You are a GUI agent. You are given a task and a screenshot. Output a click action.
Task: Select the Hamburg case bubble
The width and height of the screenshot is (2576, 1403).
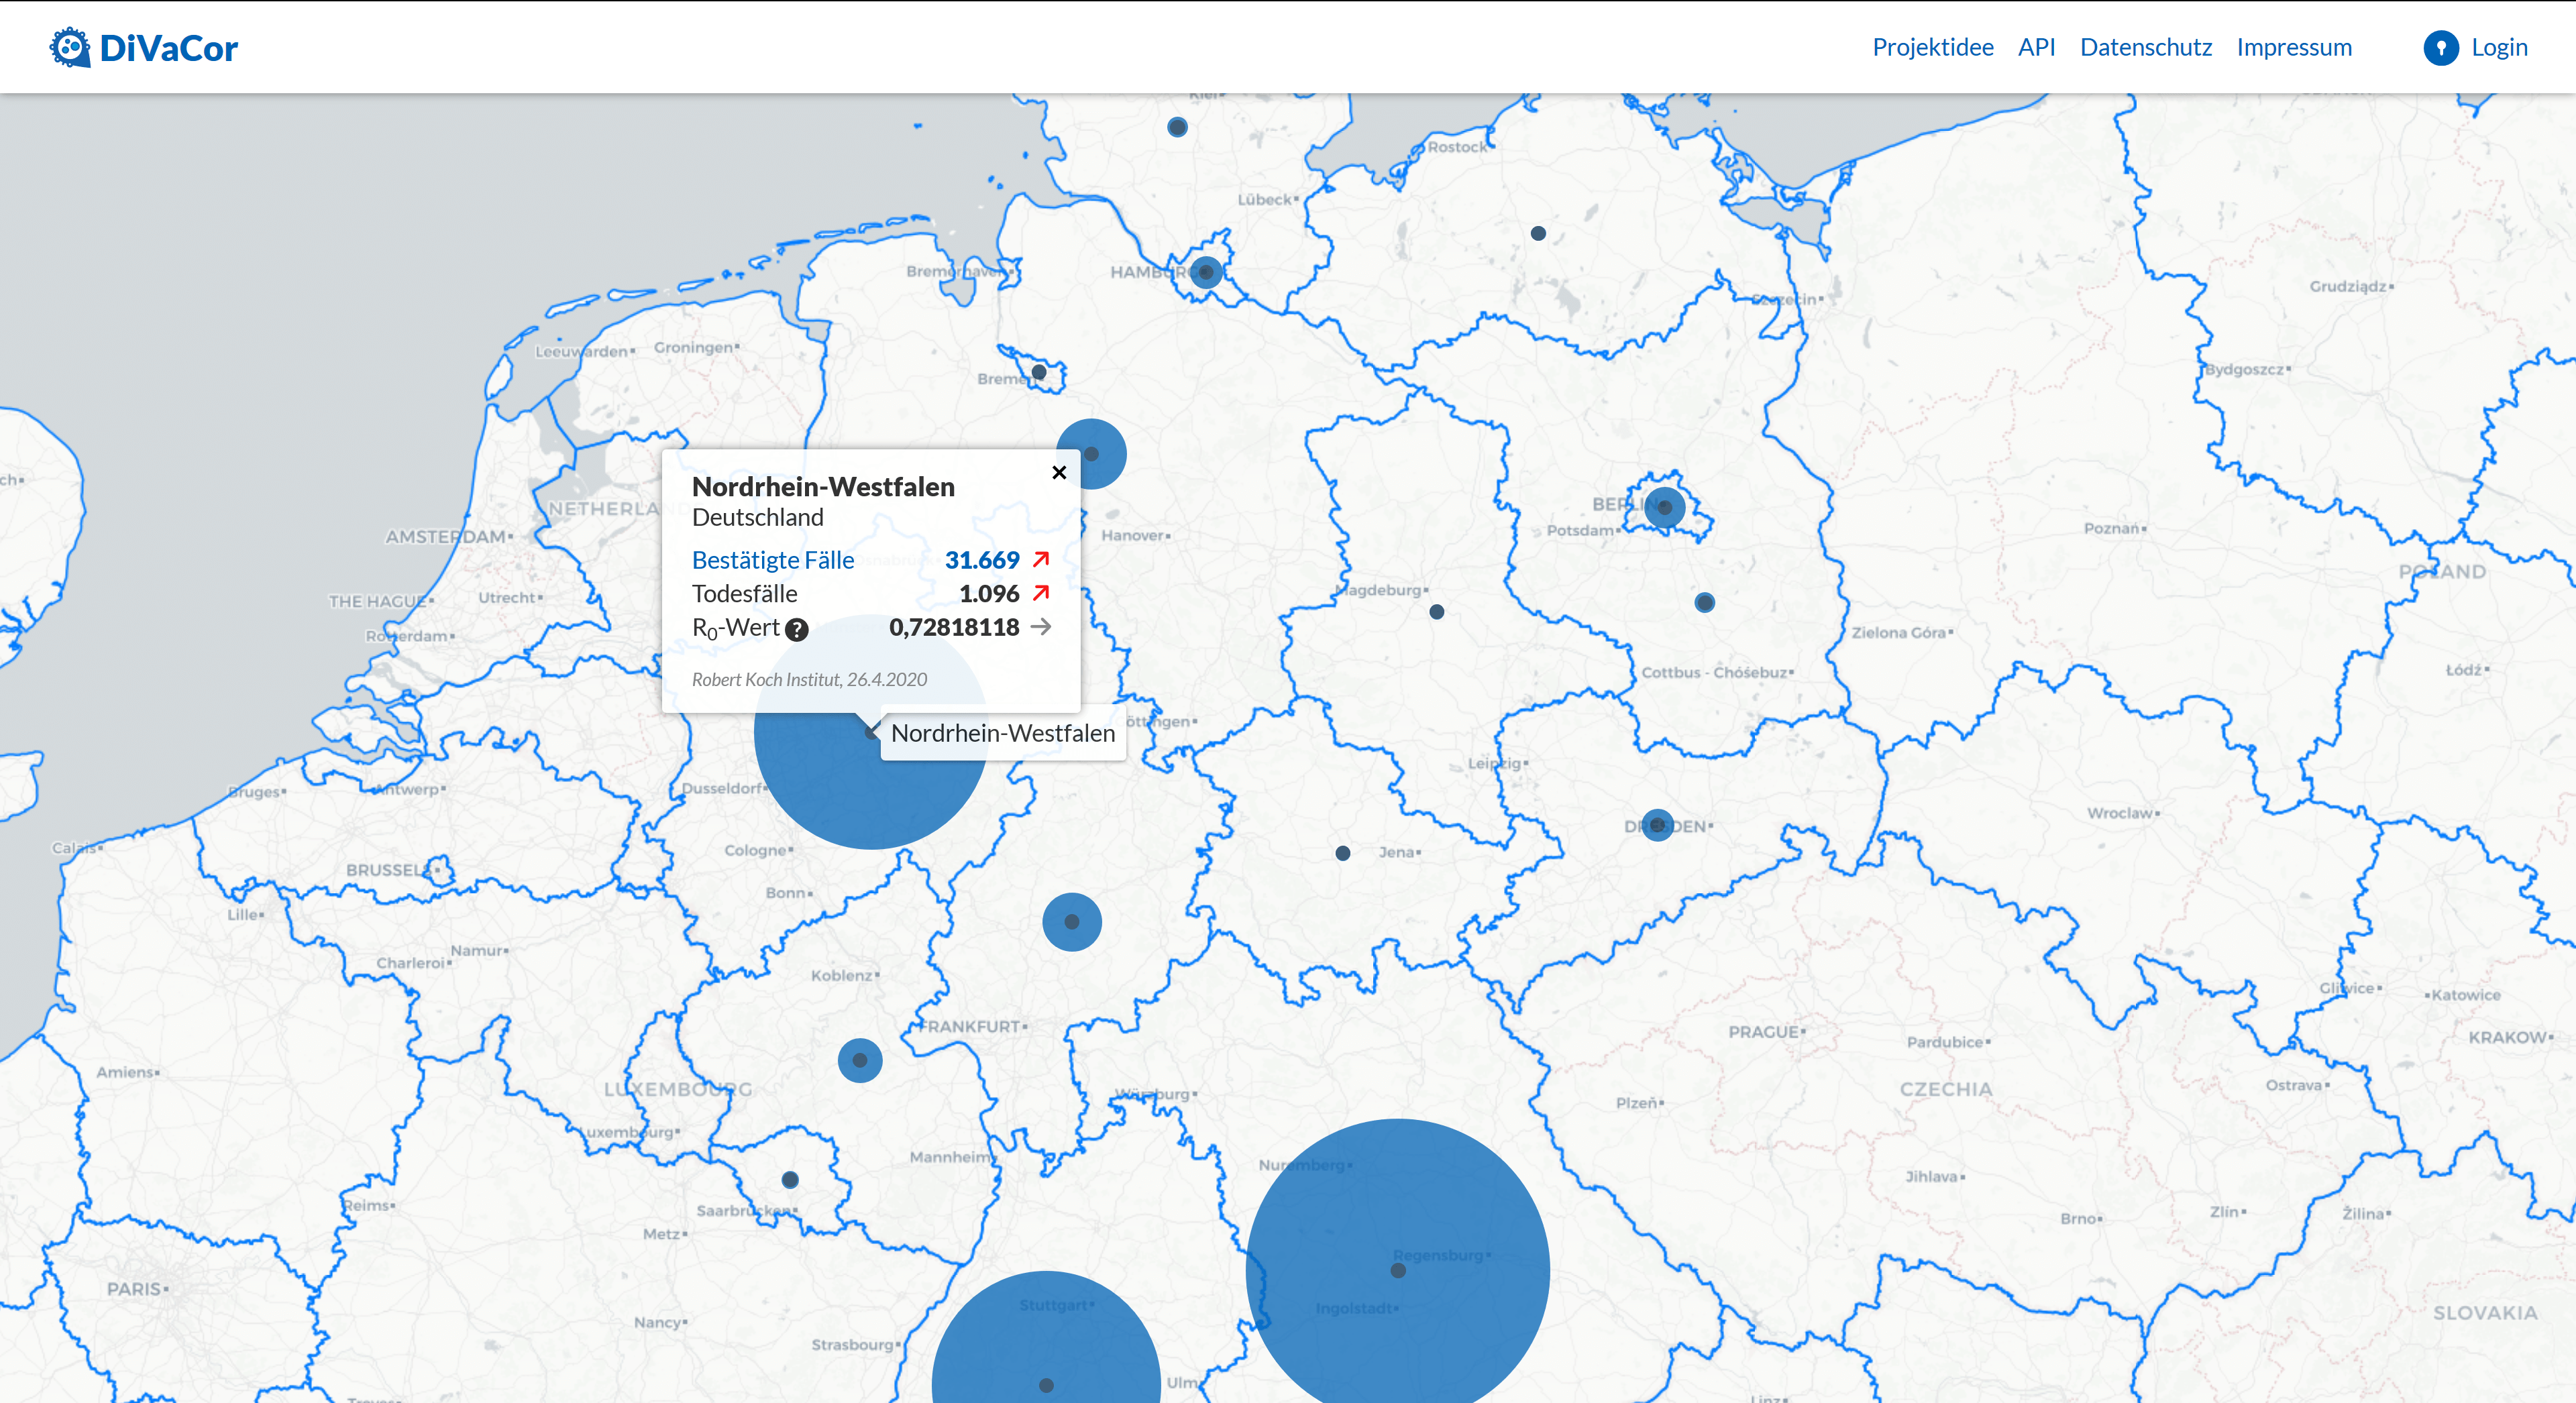(1206, 272)
